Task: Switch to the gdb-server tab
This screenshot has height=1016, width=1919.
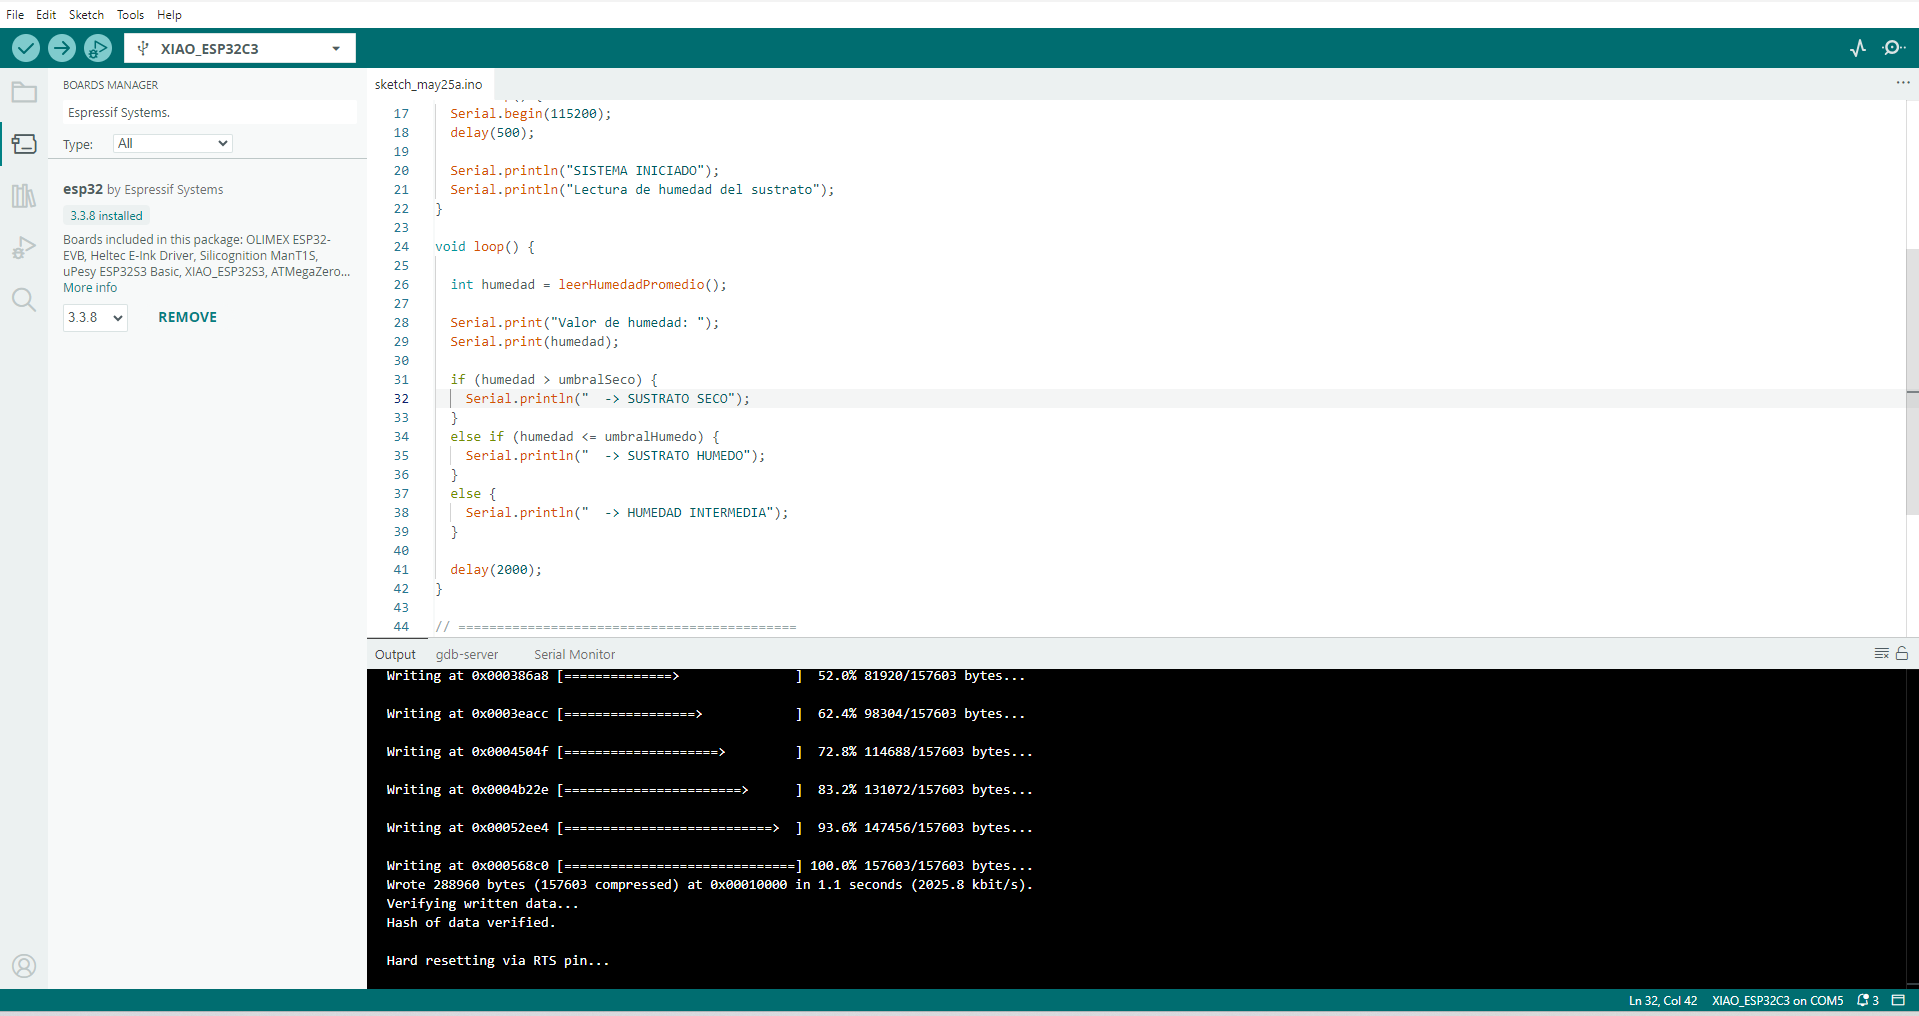Action: tap(467, 654)
